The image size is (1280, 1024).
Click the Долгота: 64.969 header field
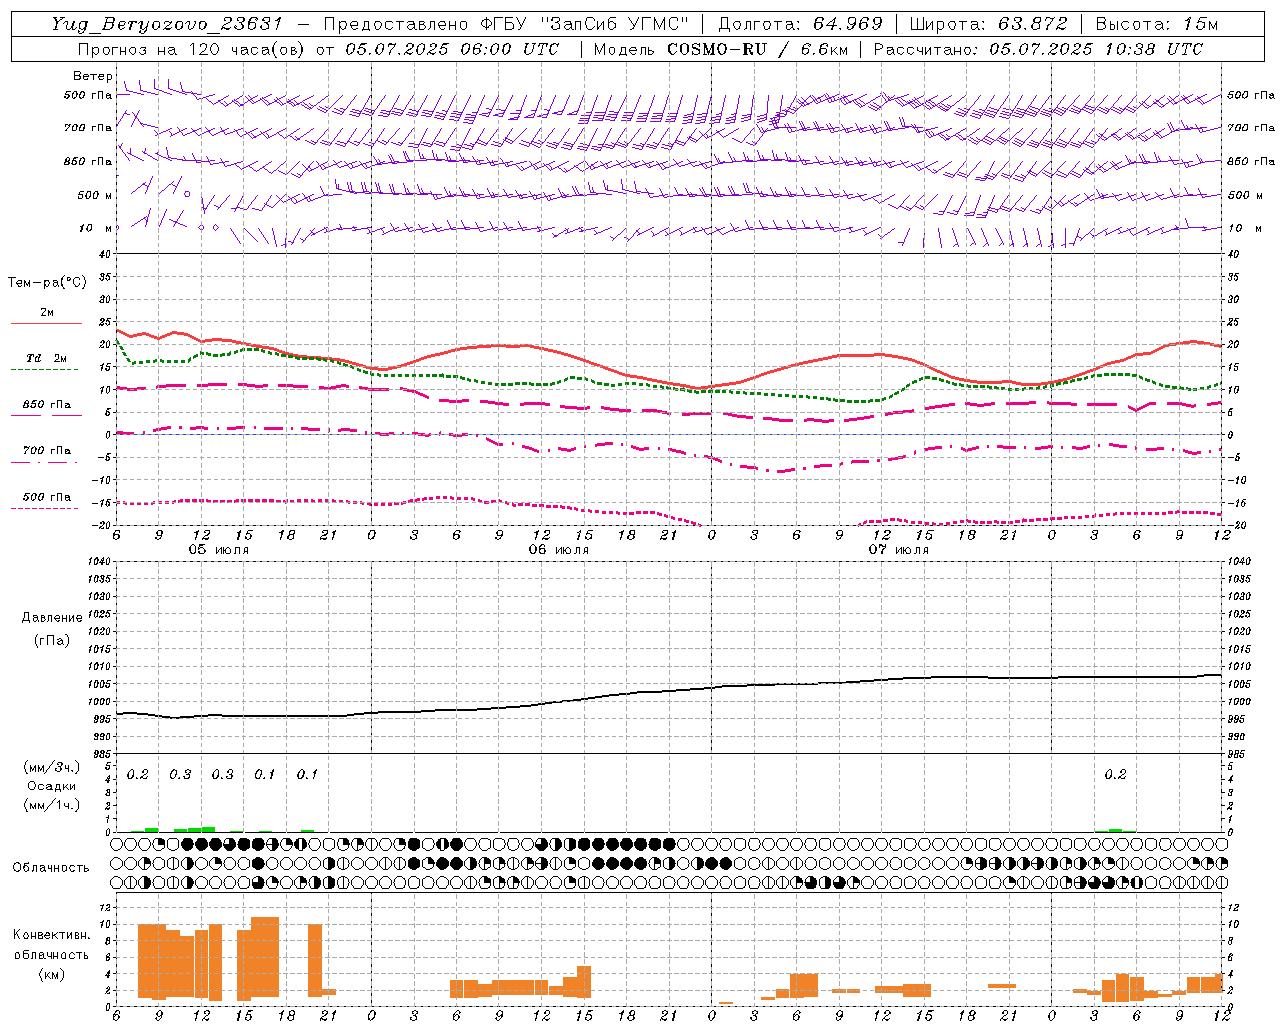[x=800, y=24]
